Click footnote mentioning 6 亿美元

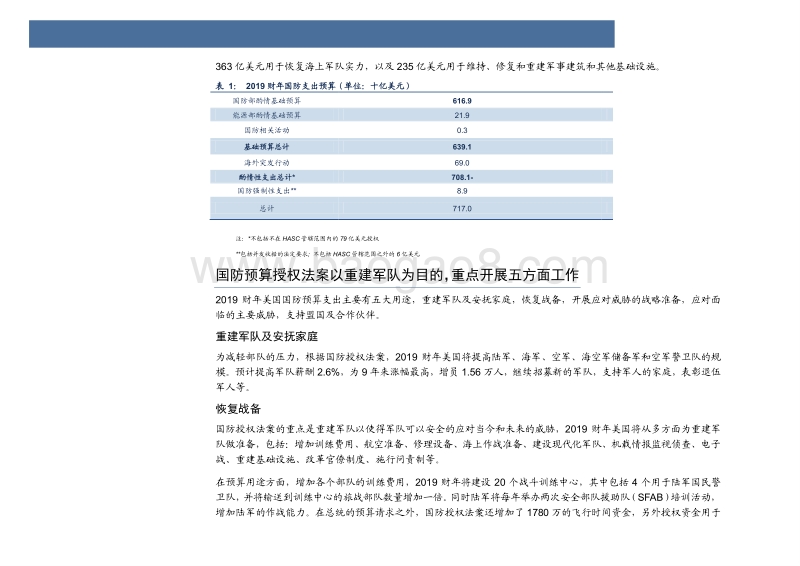coord(328,254)
